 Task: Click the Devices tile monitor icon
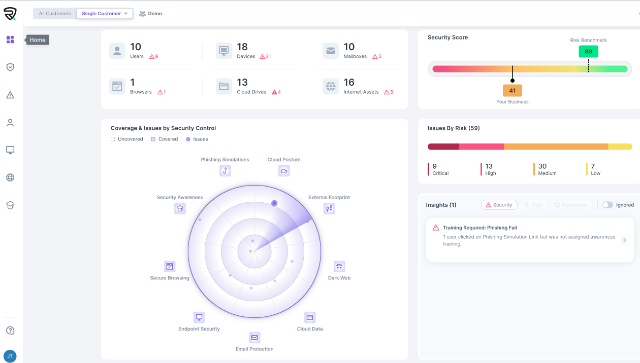[224, 51]
